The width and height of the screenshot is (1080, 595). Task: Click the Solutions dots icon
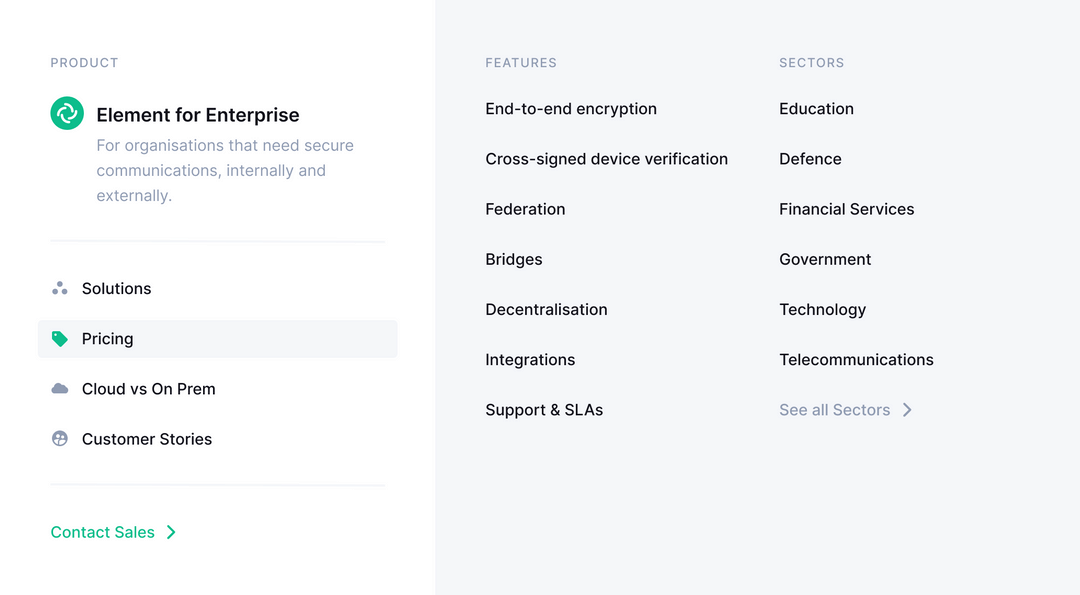[60, 289]
